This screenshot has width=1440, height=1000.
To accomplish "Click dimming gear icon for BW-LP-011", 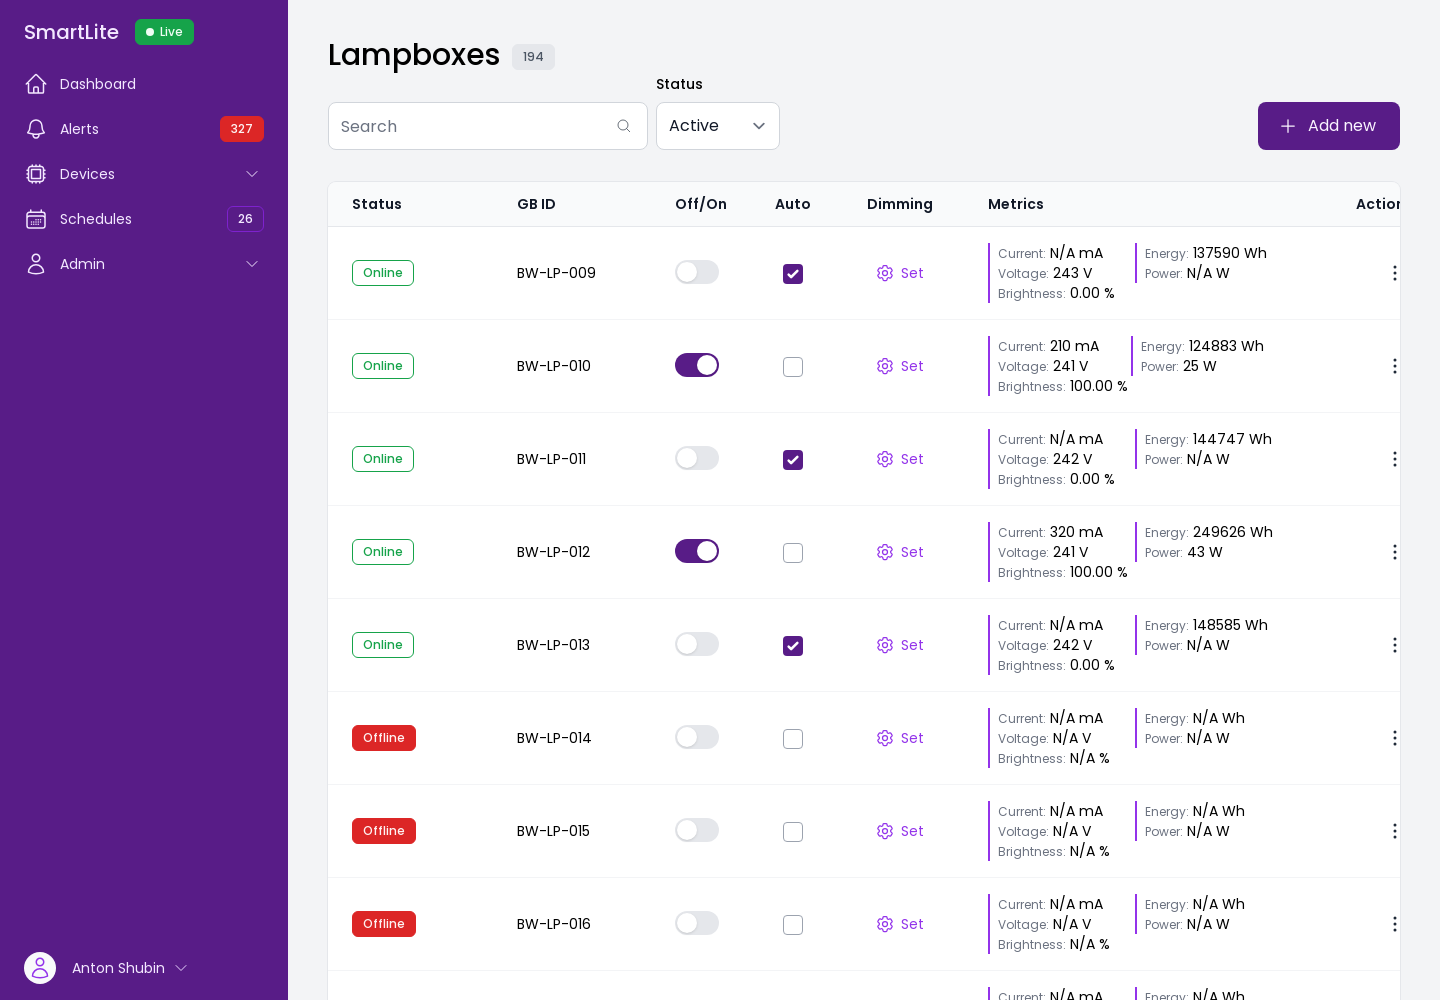I will (x=885, y=459).
